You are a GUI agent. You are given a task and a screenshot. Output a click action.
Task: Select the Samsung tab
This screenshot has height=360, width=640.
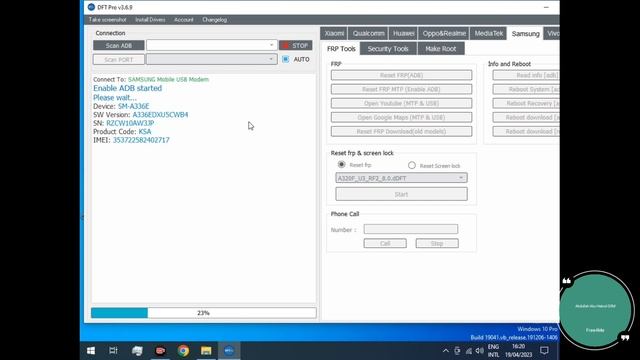coord(525,34)
